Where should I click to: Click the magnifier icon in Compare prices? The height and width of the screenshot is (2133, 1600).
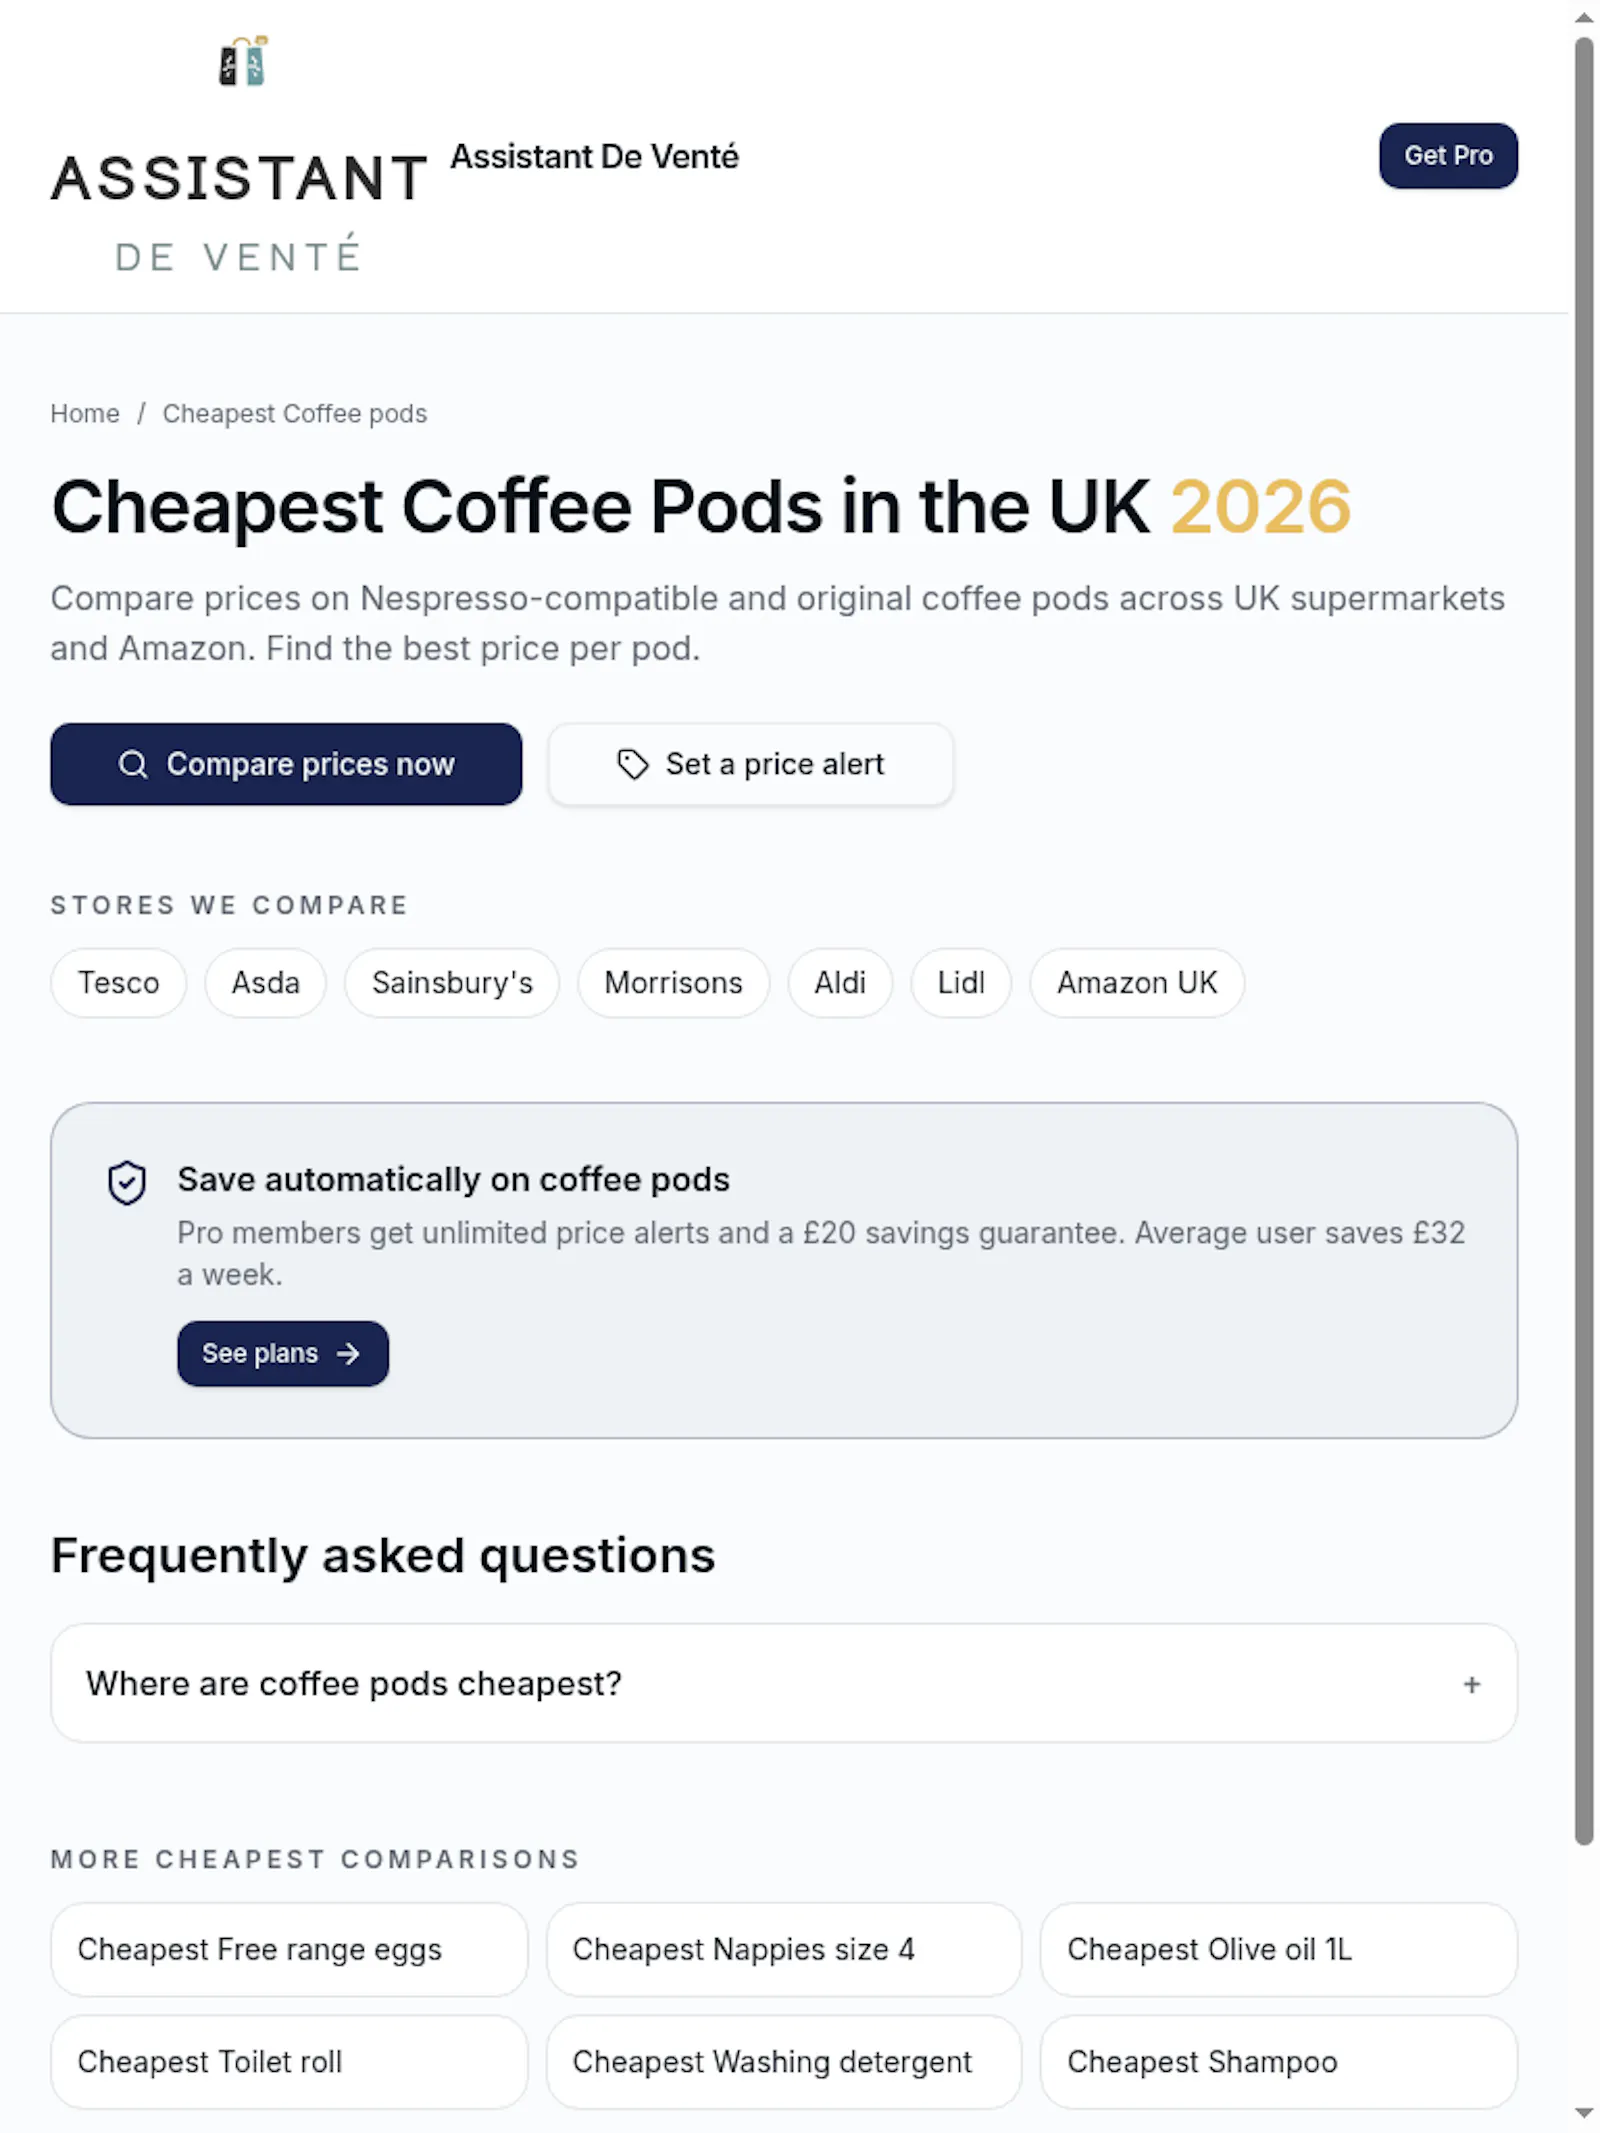[133, 764]
